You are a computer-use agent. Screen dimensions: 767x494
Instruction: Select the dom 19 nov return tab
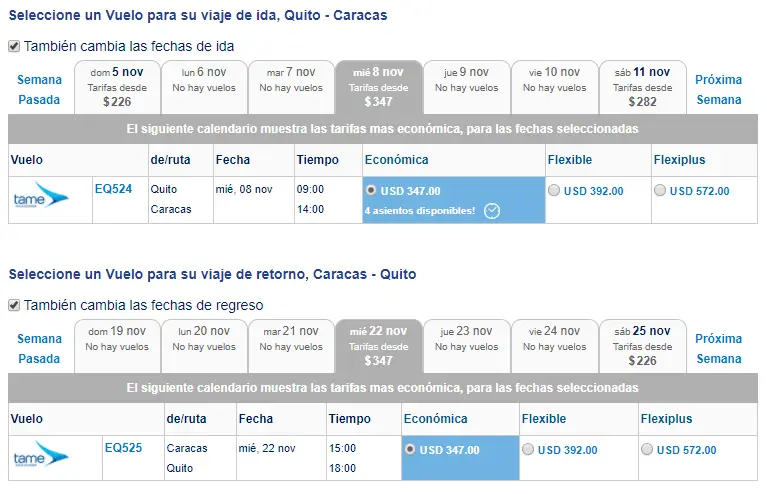pyautogui.click(x=117, y=346)
